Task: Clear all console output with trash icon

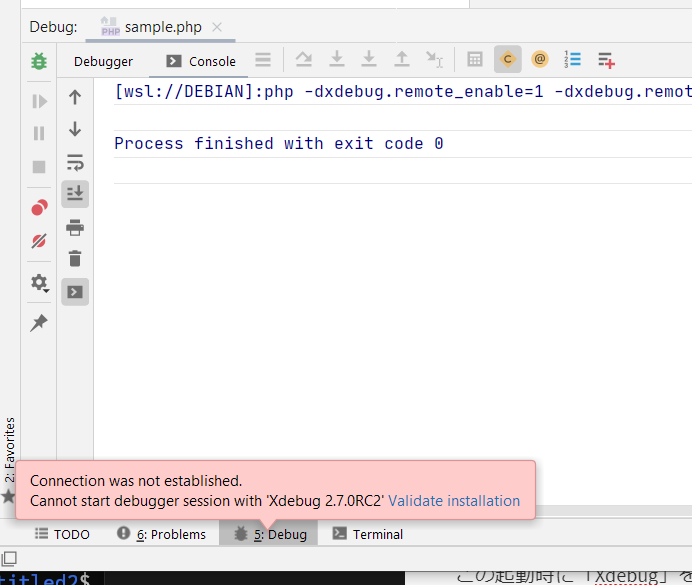Action: tap(75, 259)
